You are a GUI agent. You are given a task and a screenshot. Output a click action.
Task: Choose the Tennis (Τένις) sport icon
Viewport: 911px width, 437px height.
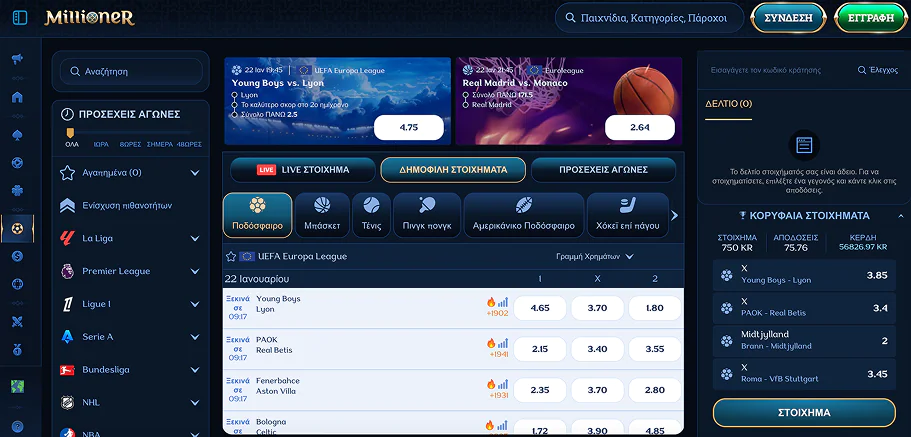pos(371,214)
